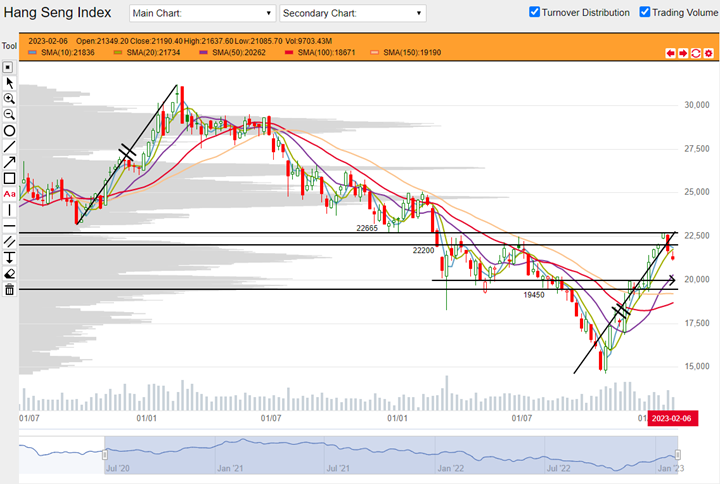Screen dimensions: 720x484
Task: Click the 2023-02-06 red date marker
Action: coord(673,418)
